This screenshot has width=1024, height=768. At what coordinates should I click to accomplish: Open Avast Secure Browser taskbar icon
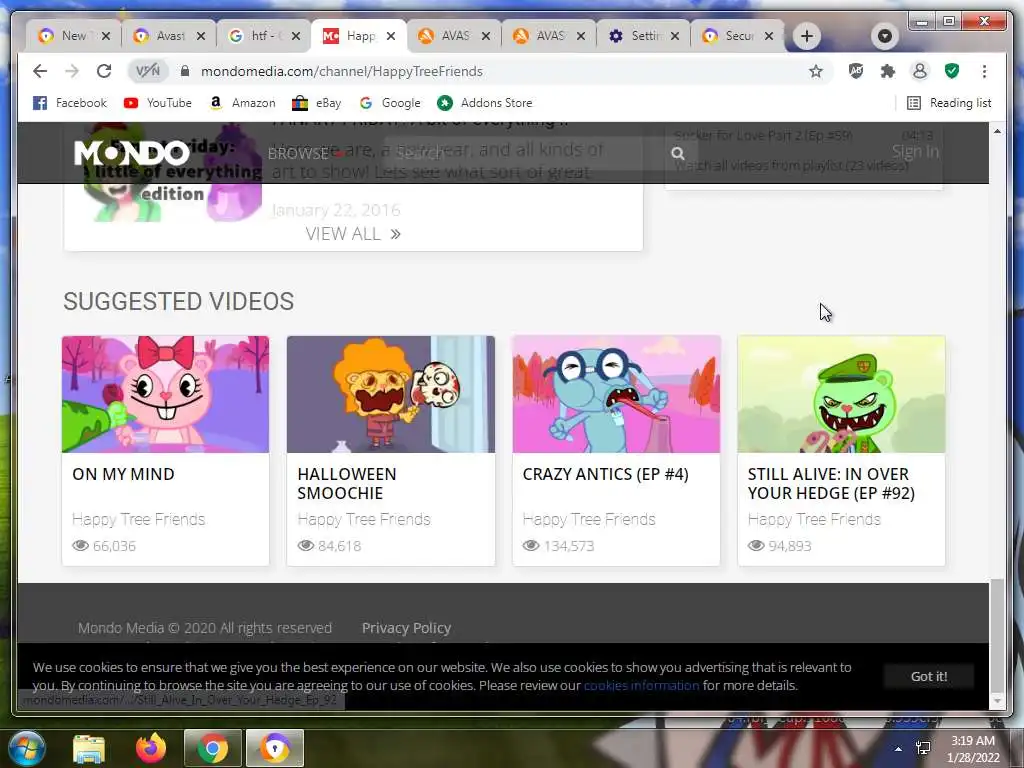275,748
